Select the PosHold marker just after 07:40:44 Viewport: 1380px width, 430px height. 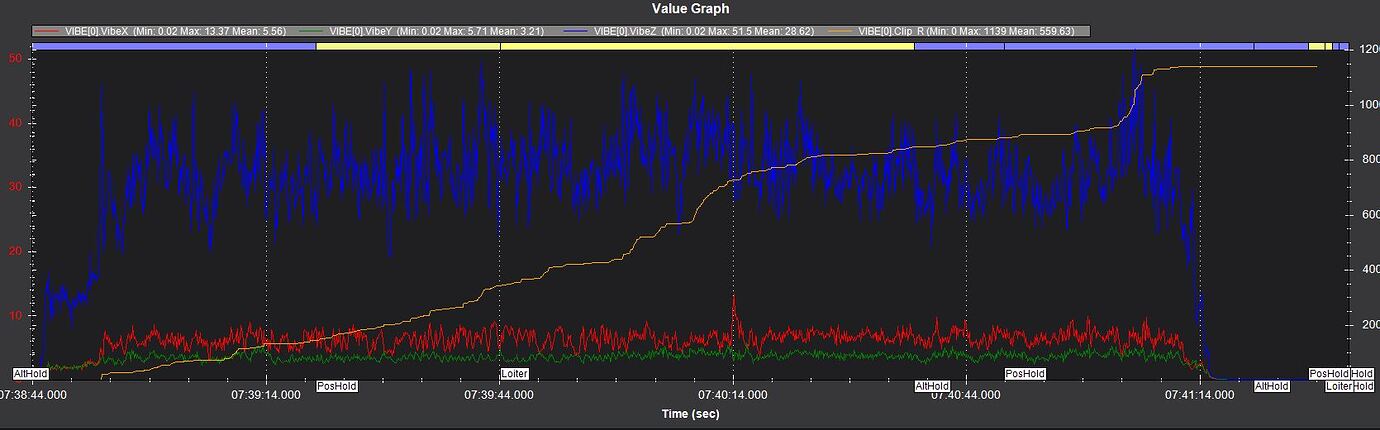[x=1025, y=374]
